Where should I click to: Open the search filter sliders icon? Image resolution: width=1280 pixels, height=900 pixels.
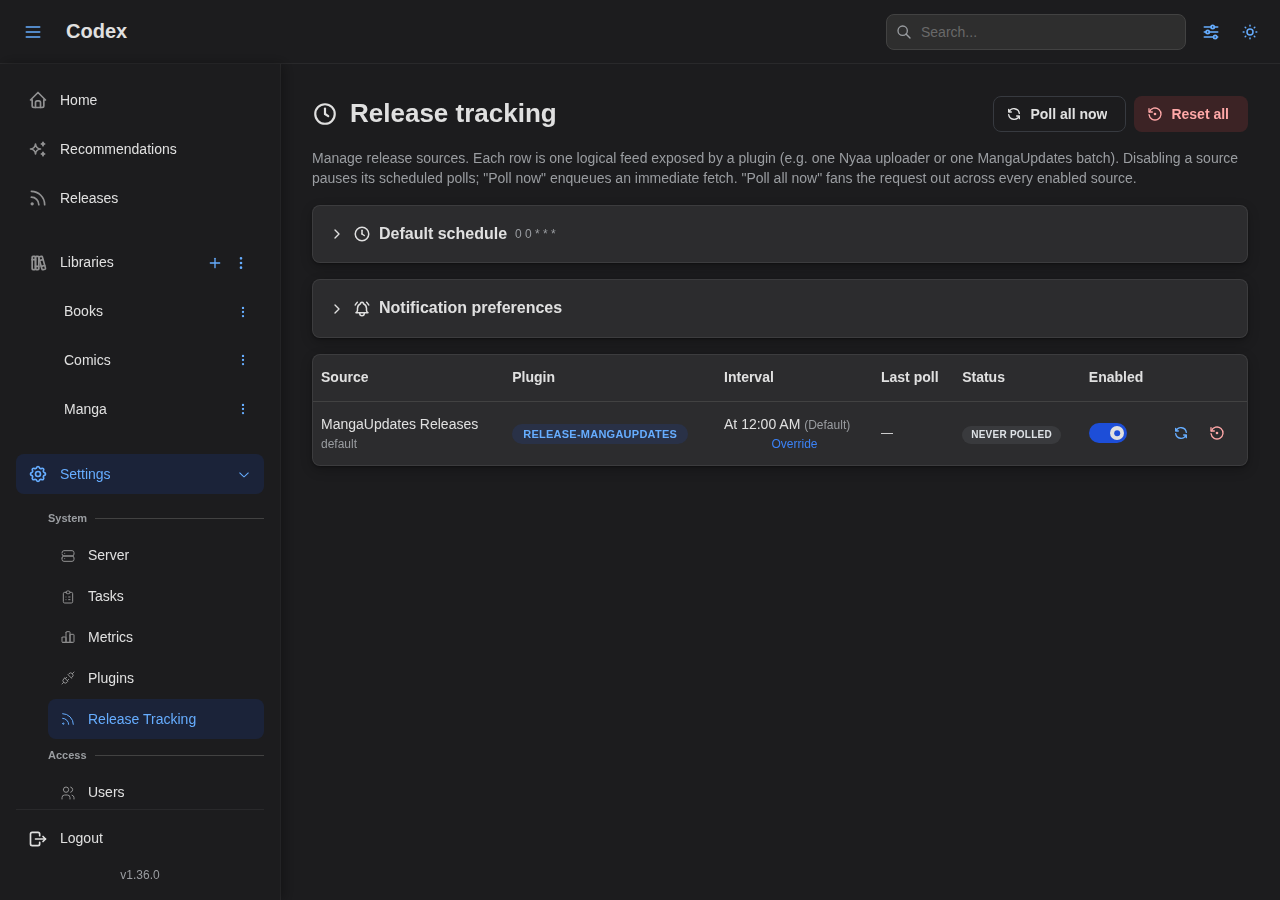click(1211, 32)
